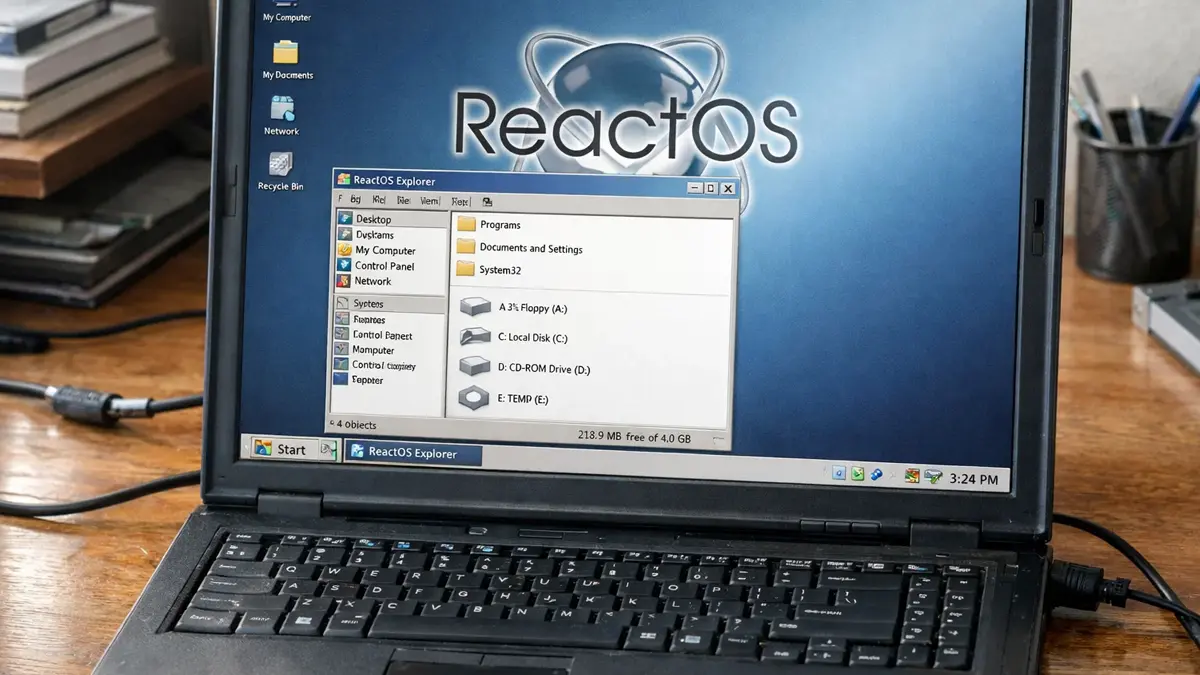Select the Programs folder in Explorer
This screenshot has width=1200, height=675.
point(489,225)
